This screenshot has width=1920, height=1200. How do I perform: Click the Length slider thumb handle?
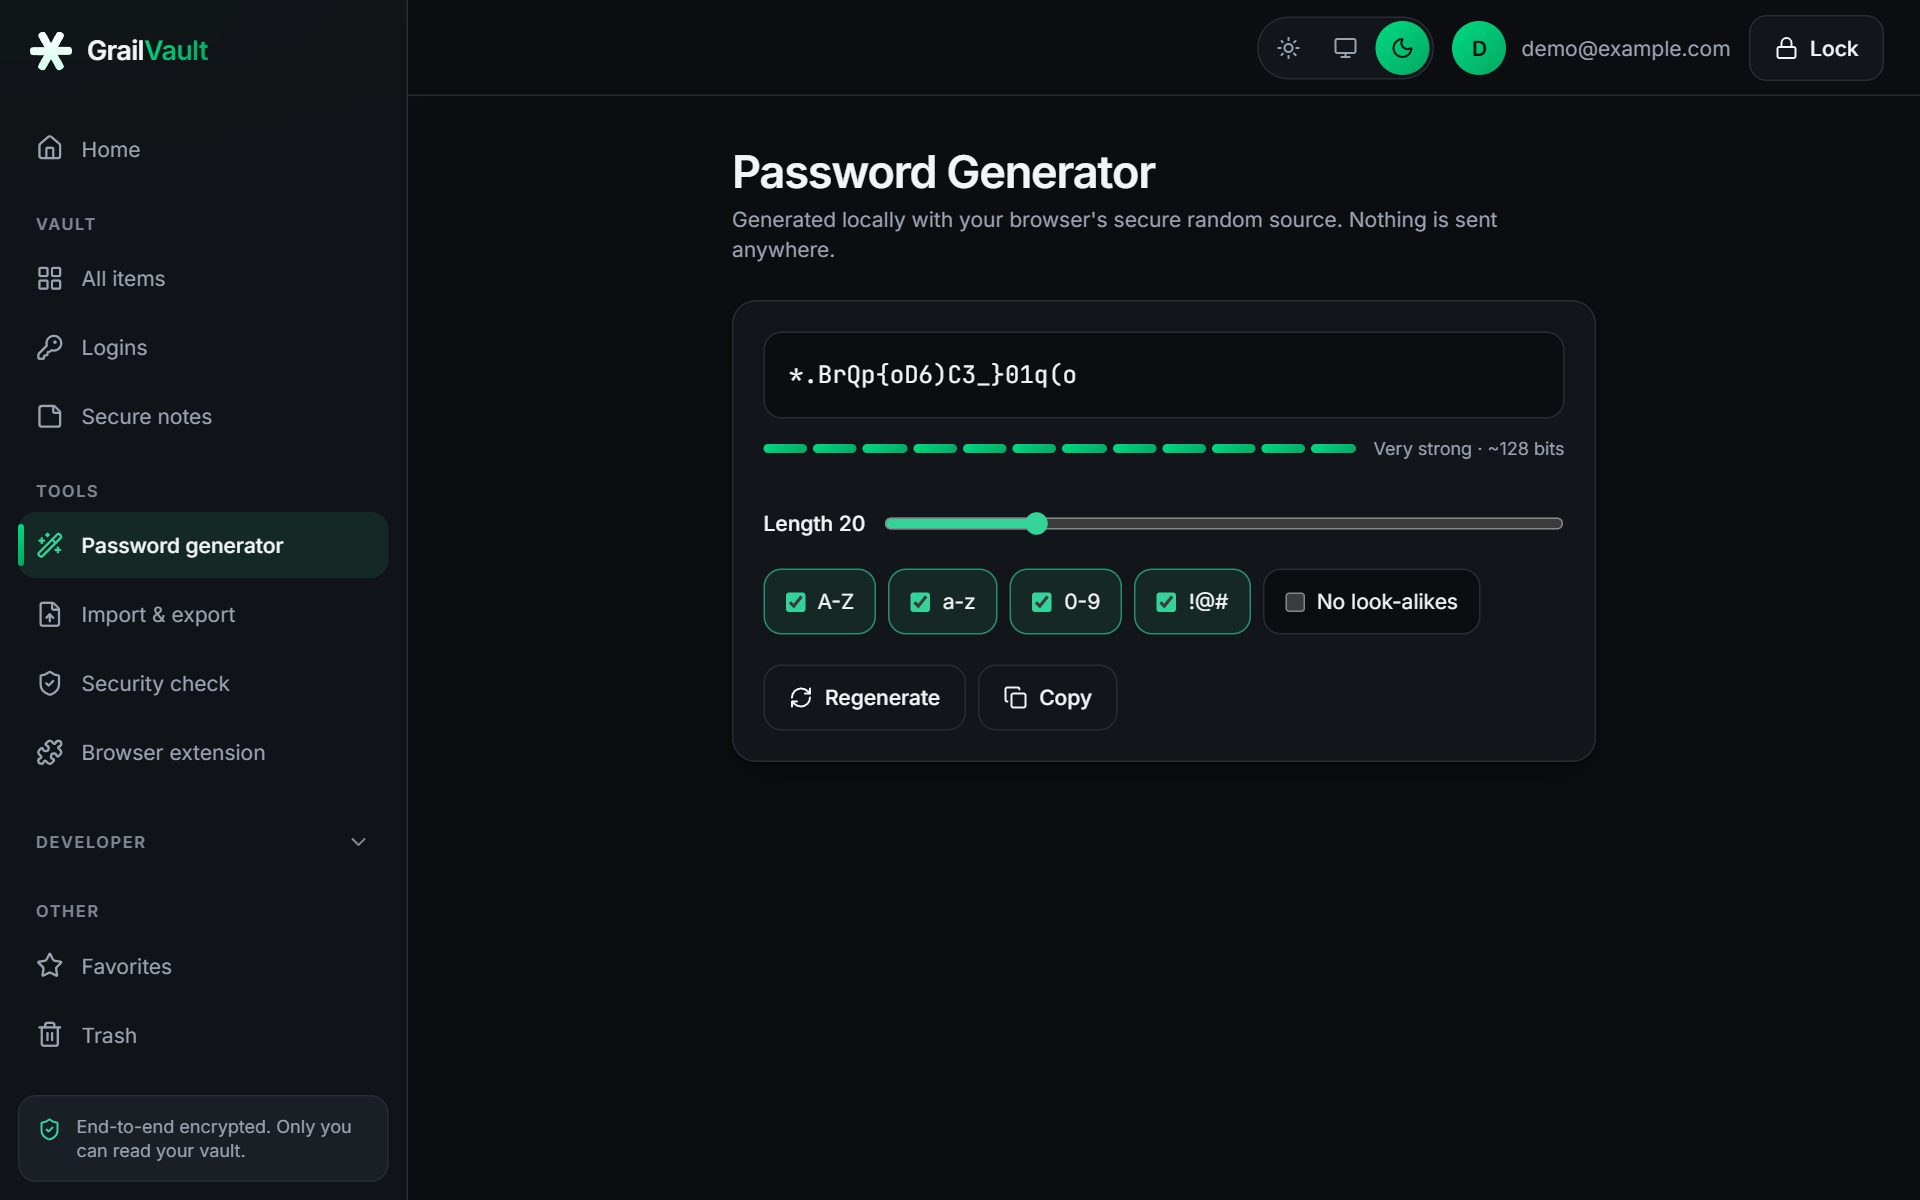click(1037, 523)
